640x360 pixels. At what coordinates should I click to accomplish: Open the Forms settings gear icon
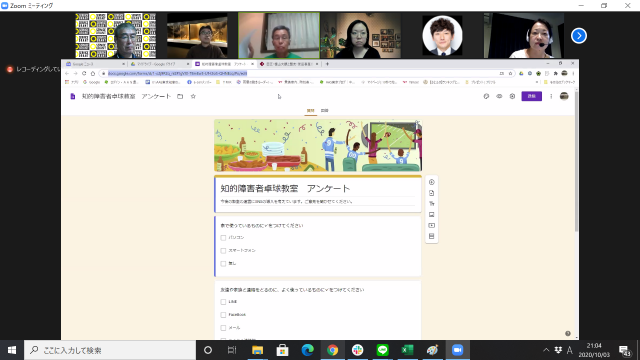(512, 96)
